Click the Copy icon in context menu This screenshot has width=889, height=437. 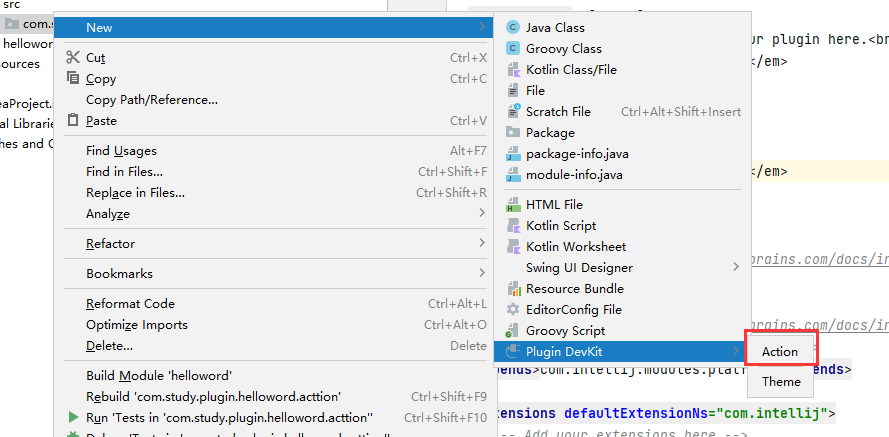73,78
